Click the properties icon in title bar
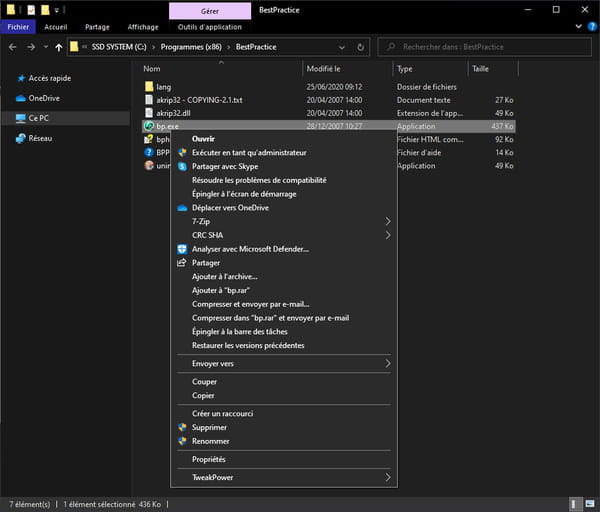This screenshot has width=600, height=512. (31, 10)
